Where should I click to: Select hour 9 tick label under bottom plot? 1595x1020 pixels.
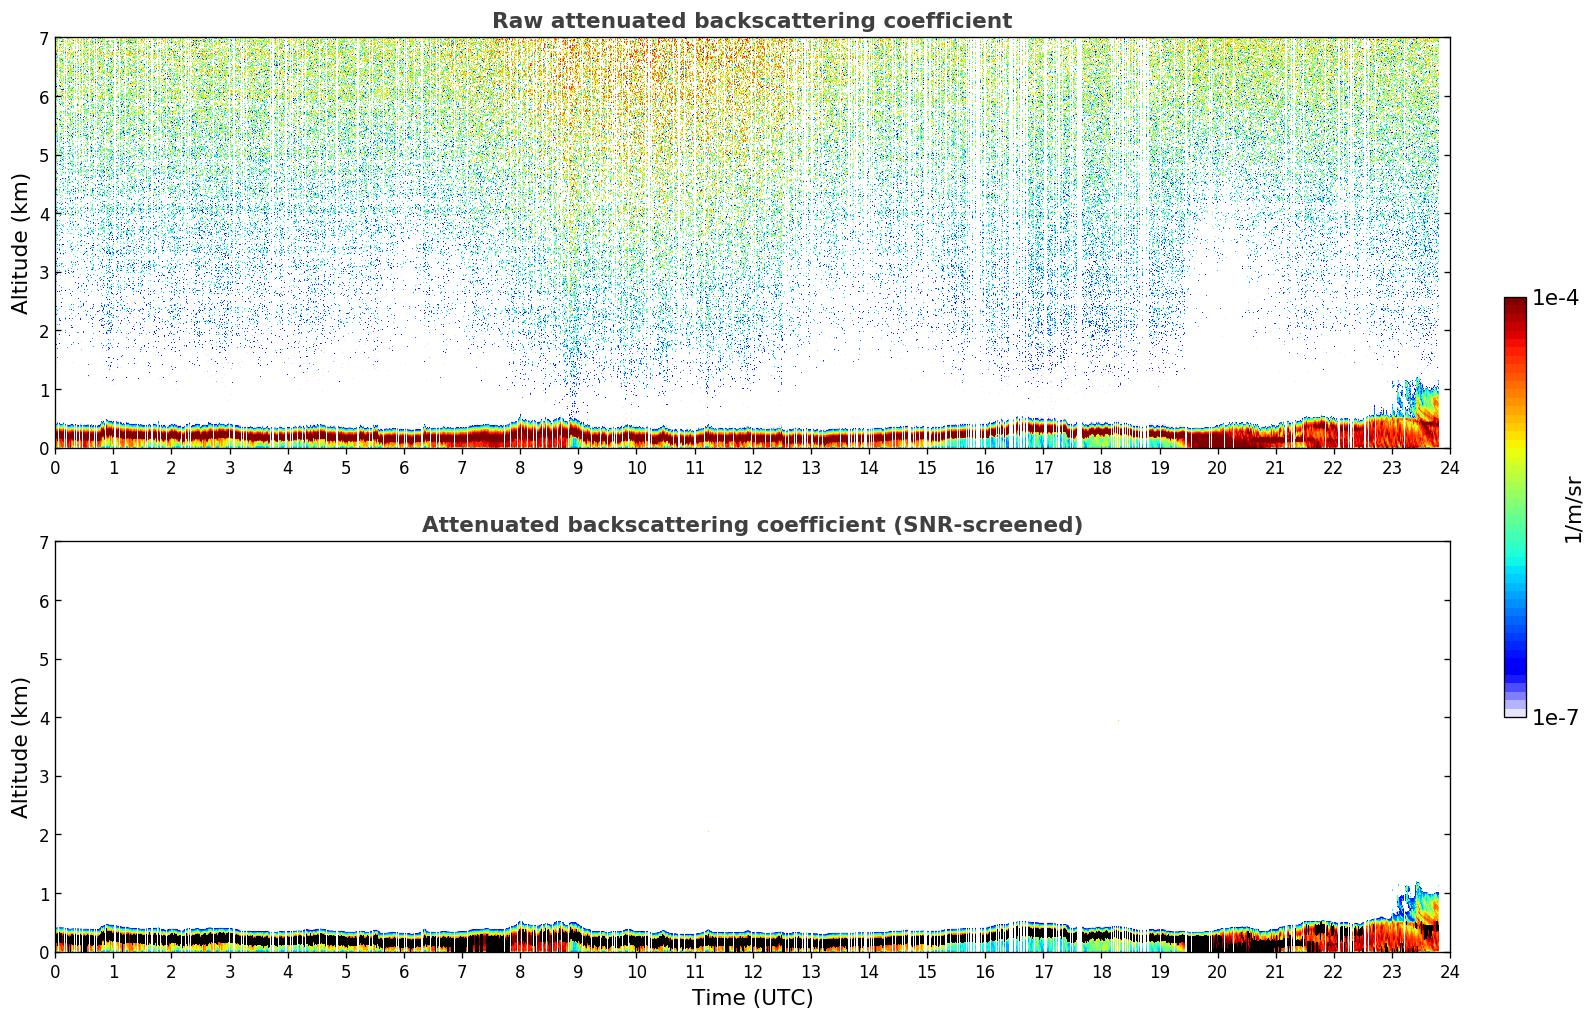point(578,971)
